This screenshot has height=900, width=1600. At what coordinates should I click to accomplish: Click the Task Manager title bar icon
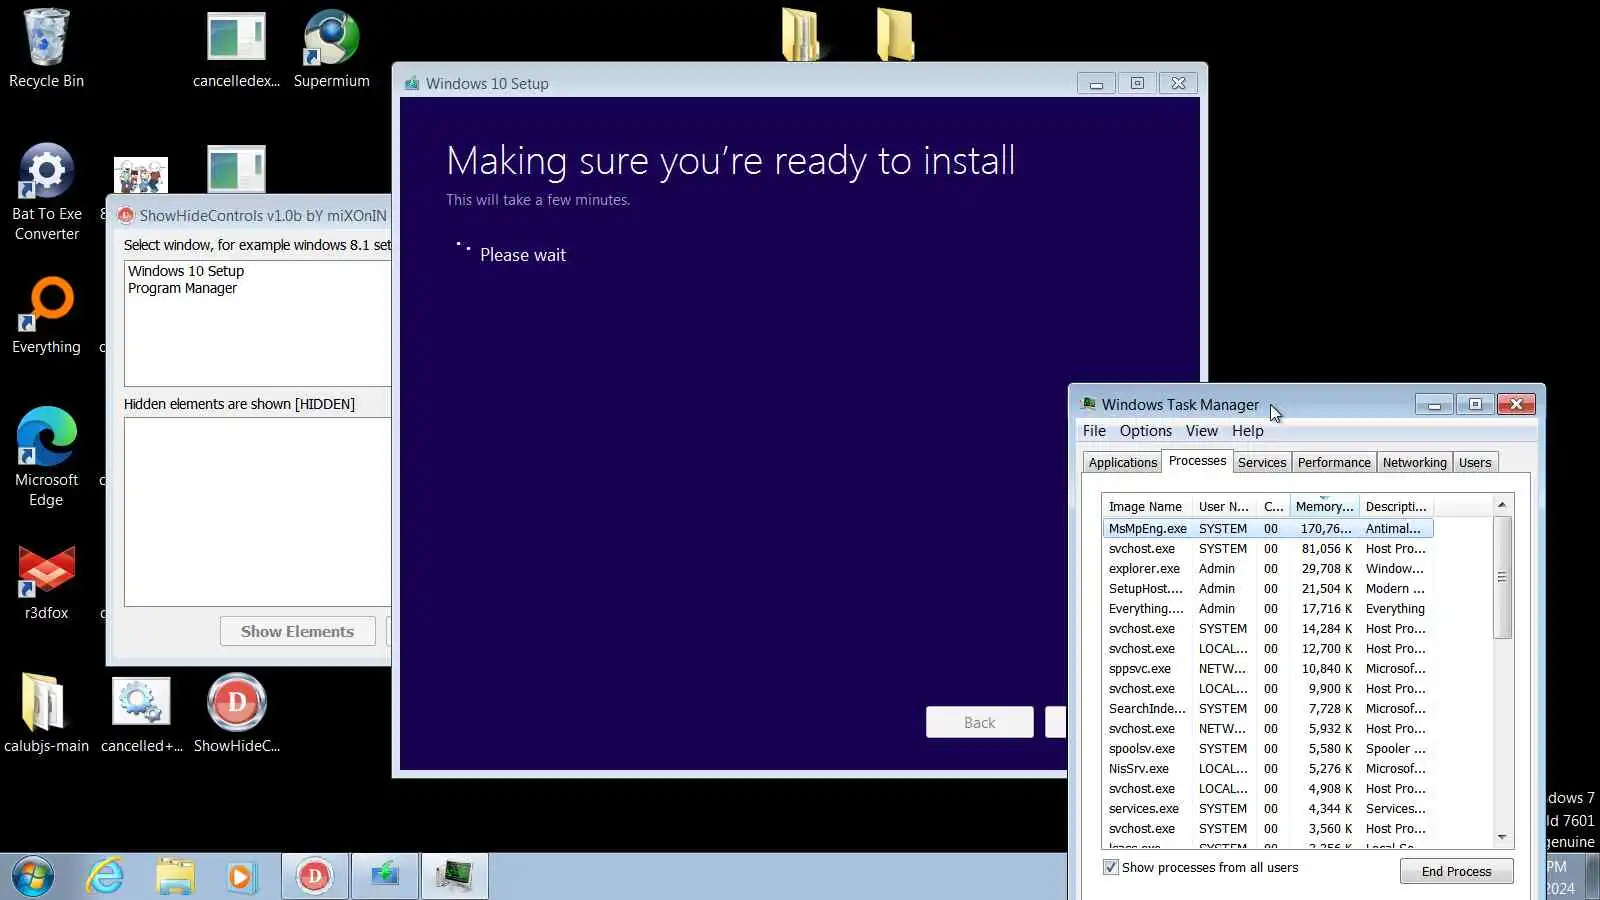1088,404
